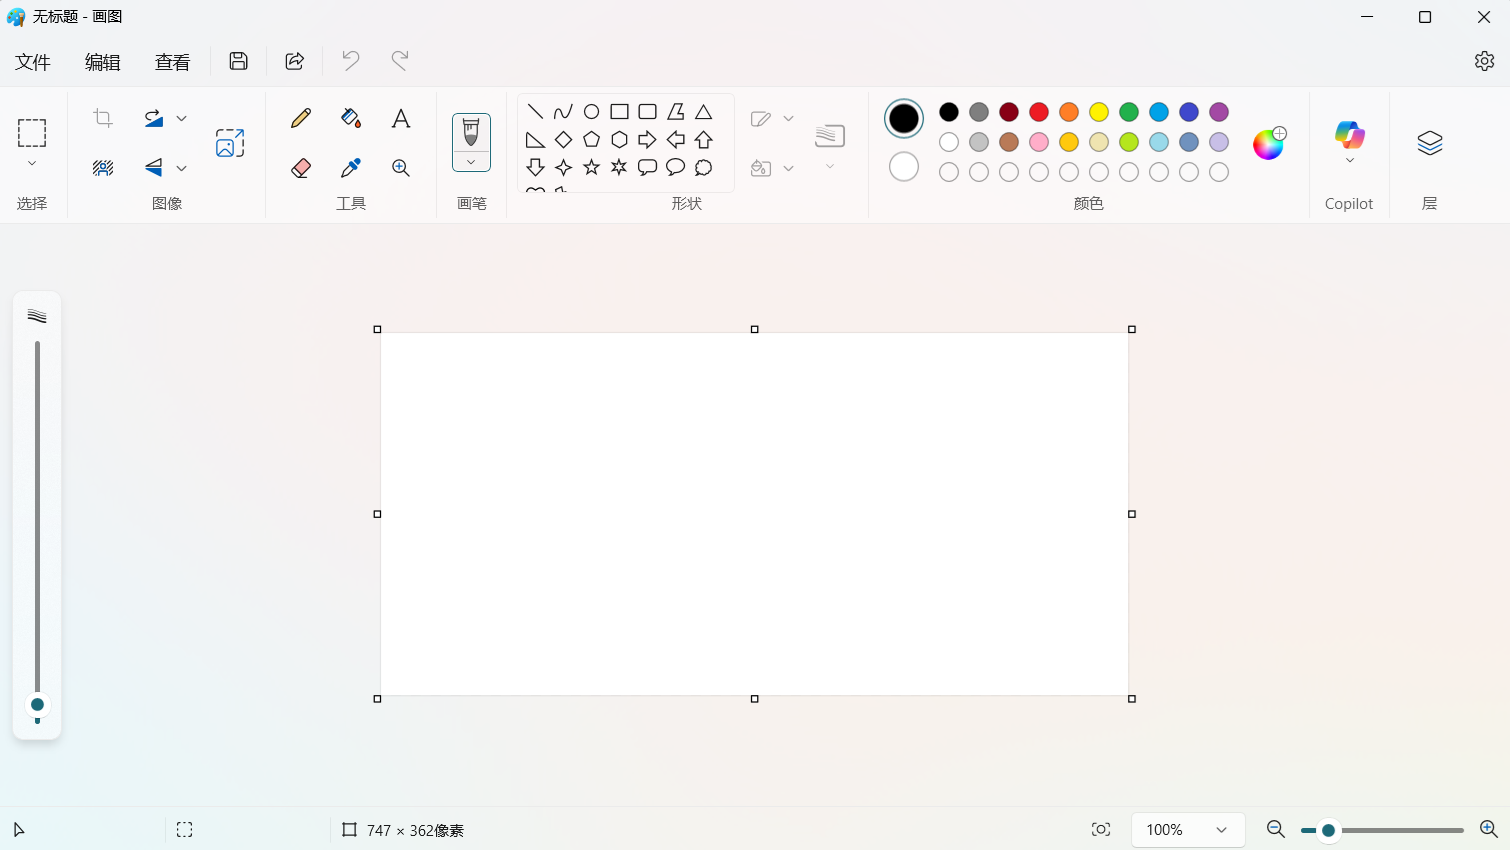Open the 编辑 menu
1510x850 pixels.
[x=103, y=62]
